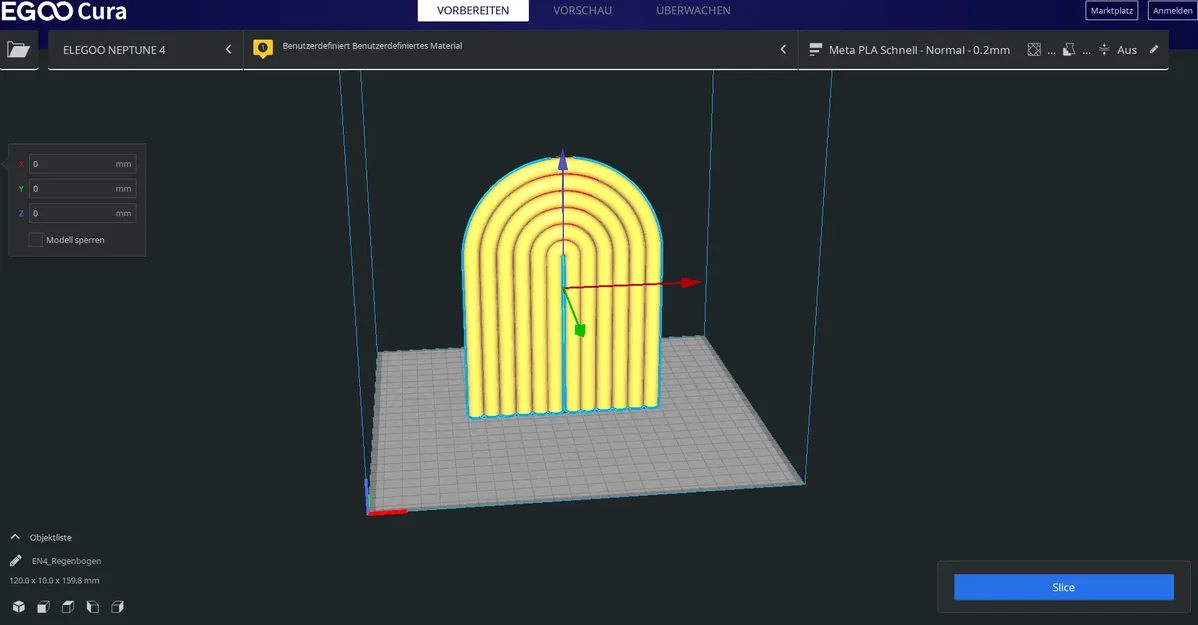Click the Y position input field
1198x625 pixels.
83,189
